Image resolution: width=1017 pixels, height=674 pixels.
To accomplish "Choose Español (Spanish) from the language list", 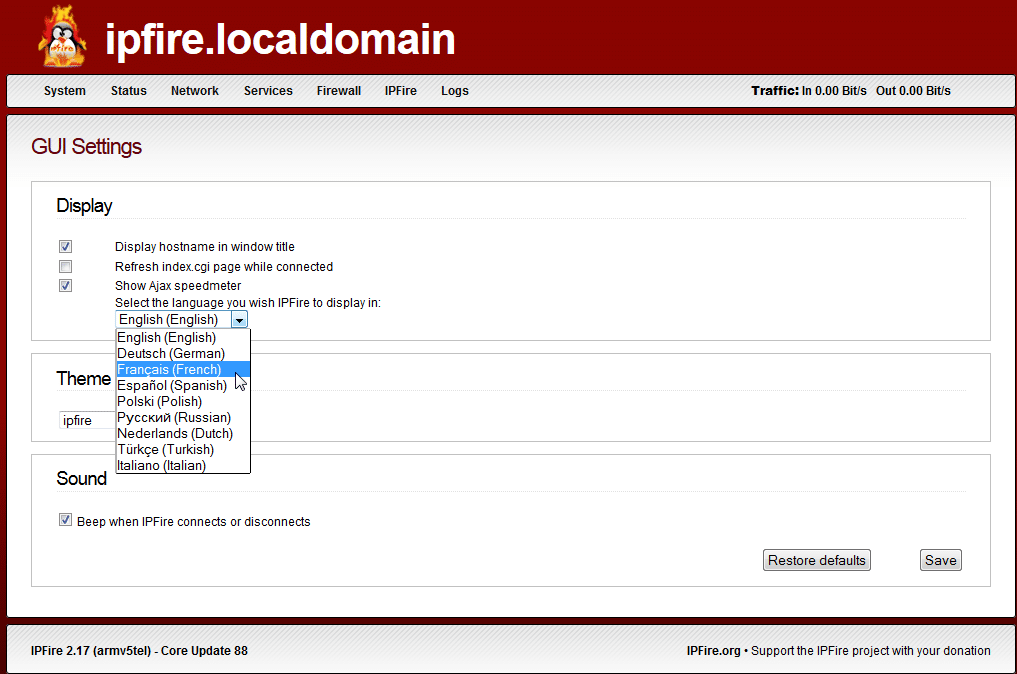I will point(183,385).
